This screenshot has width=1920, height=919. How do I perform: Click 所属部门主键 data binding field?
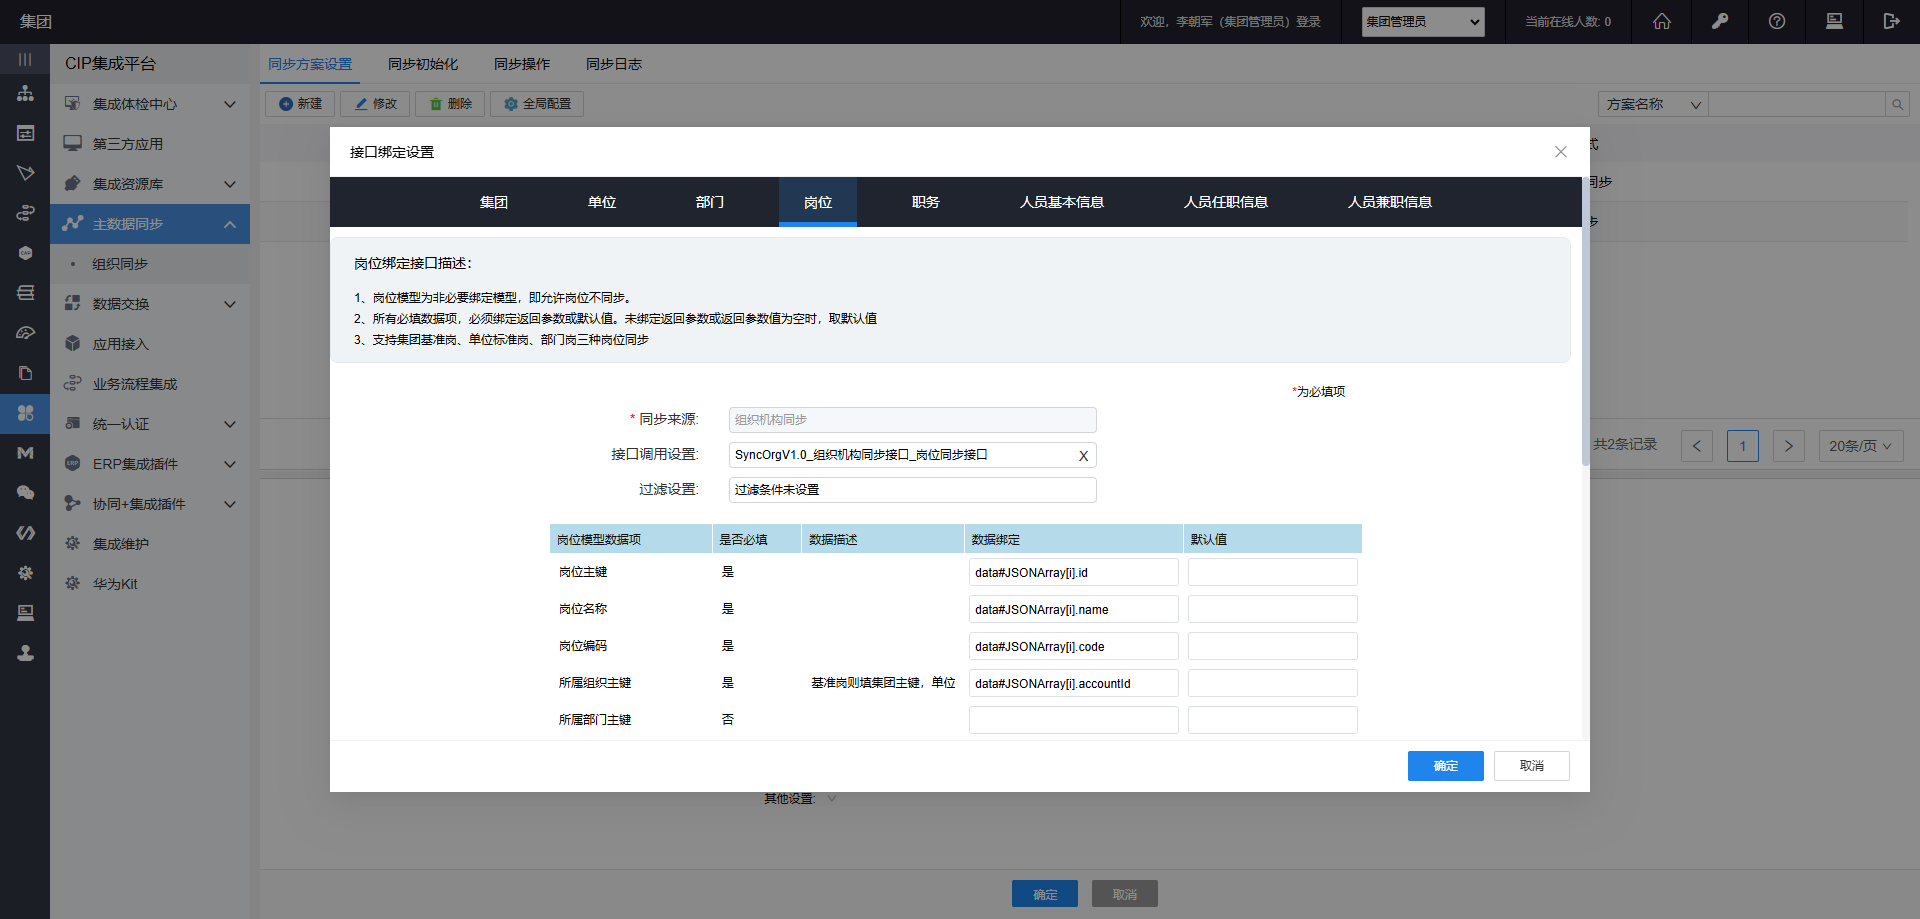pos(1073,720)
